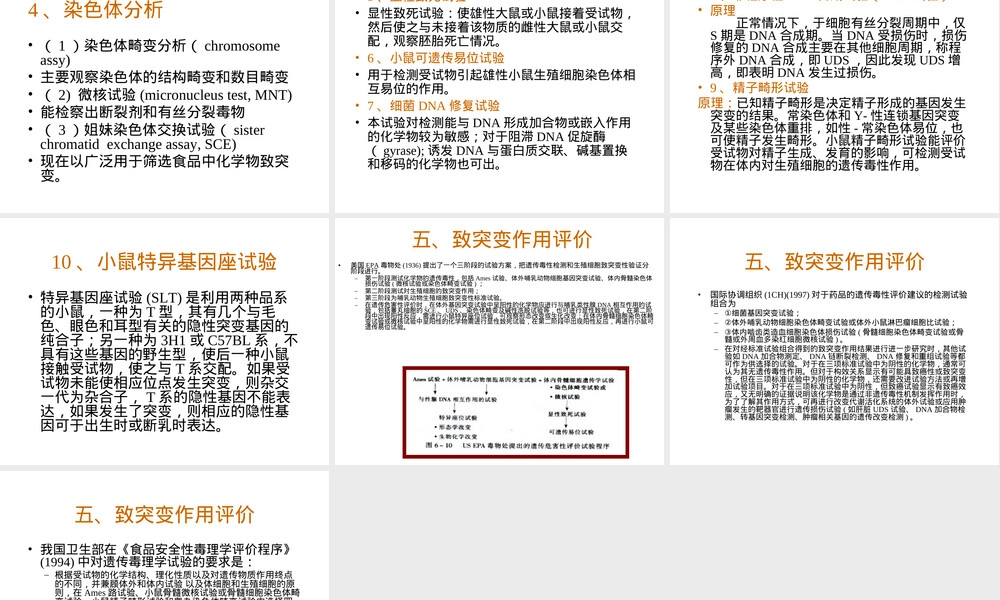The width and height of the screenshot is (1000, 600).
Task: Click '形态学改变' bullet in the diagram
Action: coord(455,427)
